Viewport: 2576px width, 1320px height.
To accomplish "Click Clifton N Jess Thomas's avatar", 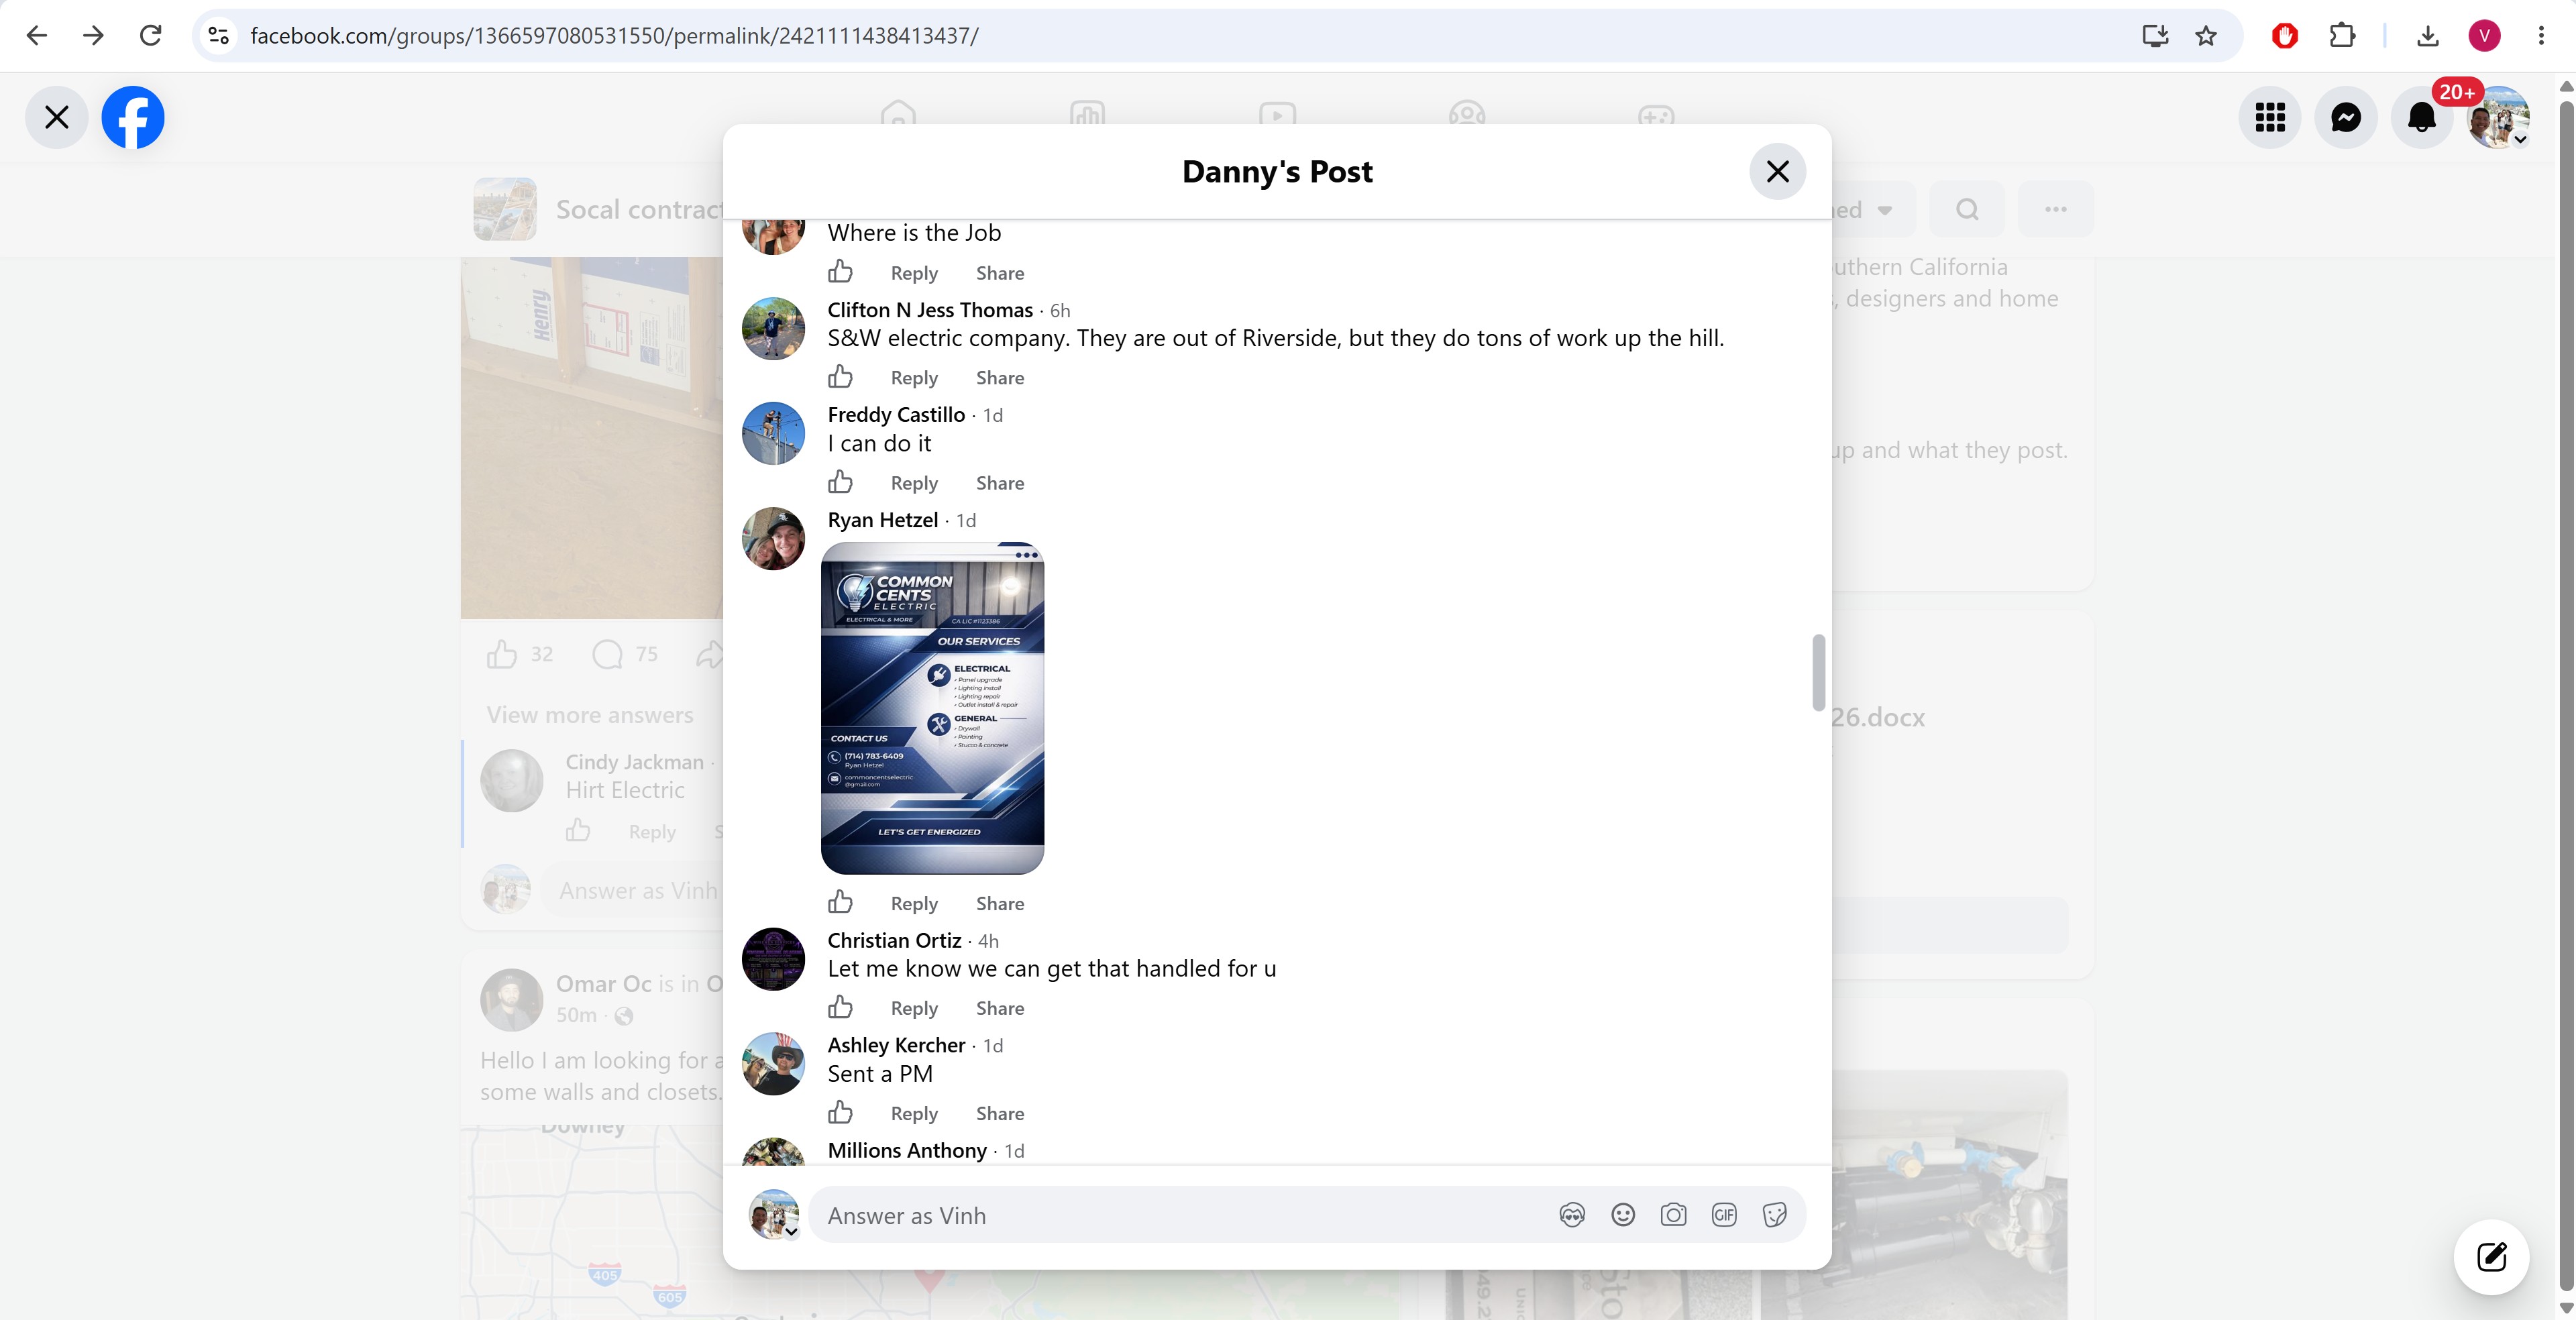I will [x=773, y=328].
